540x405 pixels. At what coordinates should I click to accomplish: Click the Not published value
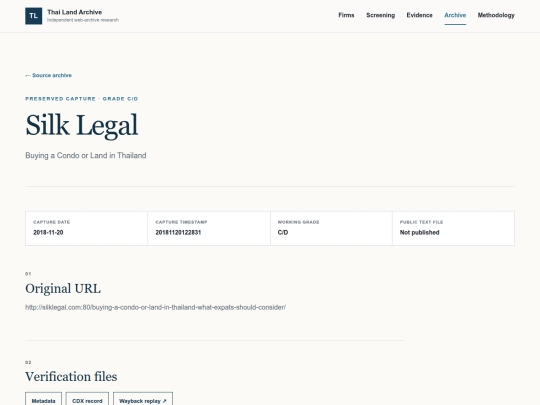[x=419, y=232]
